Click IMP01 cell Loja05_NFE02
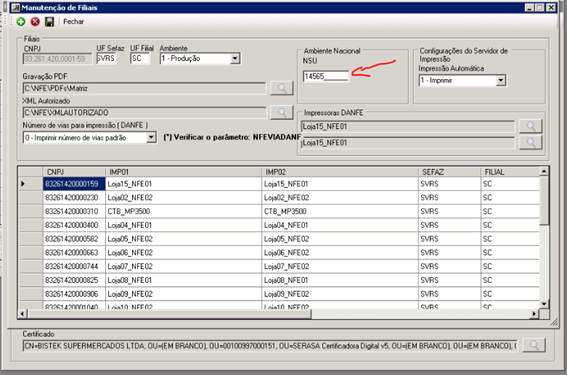Image resolution: width=567 pixels, height=375 pixels. pyautogui.click(x=183, y=239)
